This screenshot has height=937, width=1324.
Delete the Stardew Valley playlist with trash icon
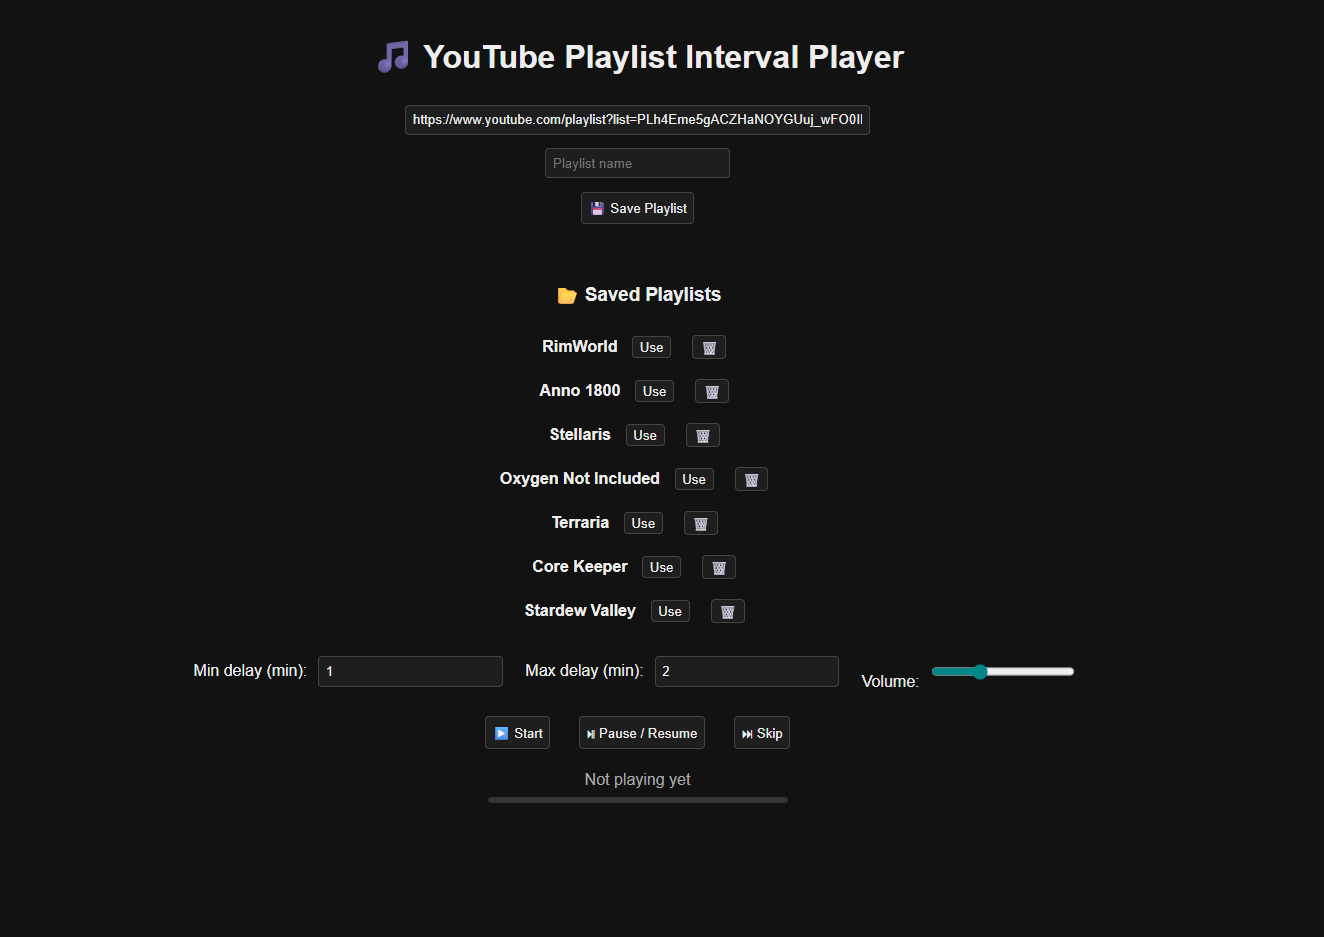click(728, 611)
